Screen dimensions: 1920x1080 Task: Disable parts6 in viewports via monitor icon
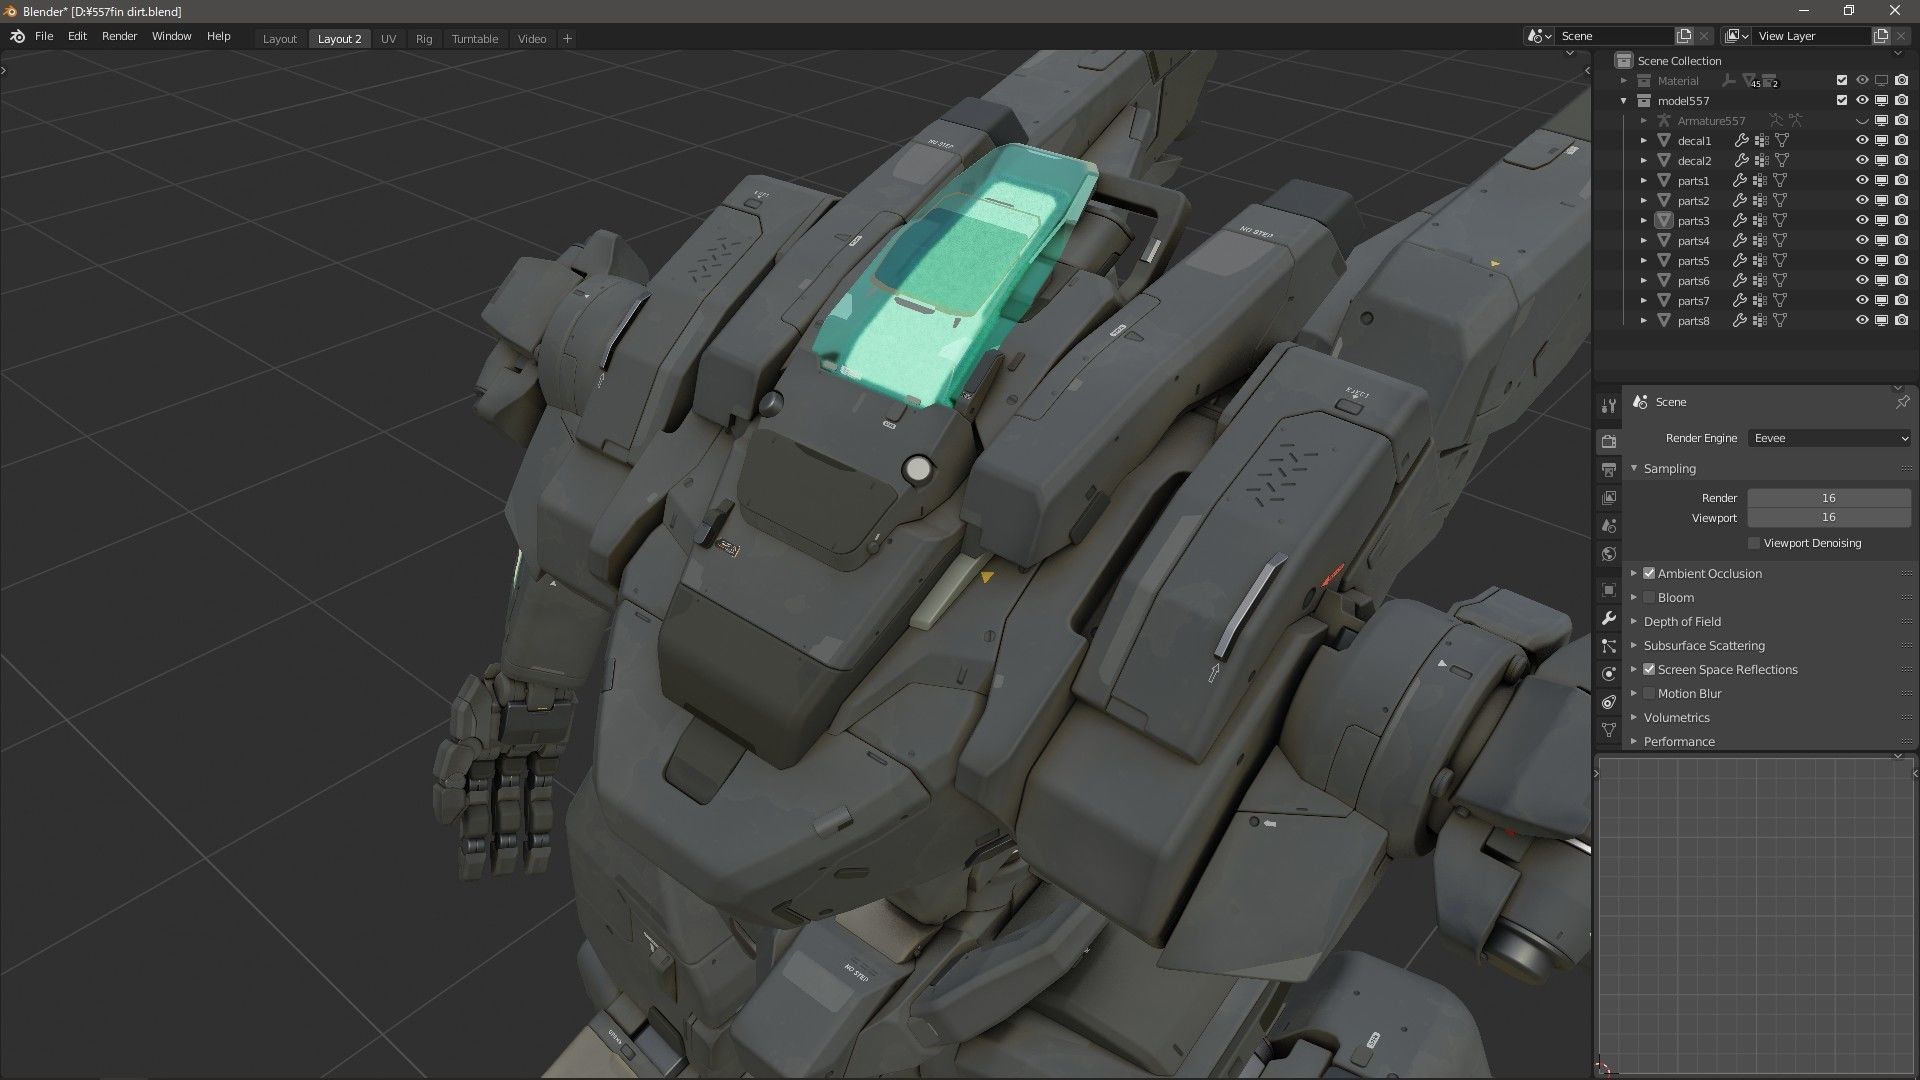(x=1881, y=280)
